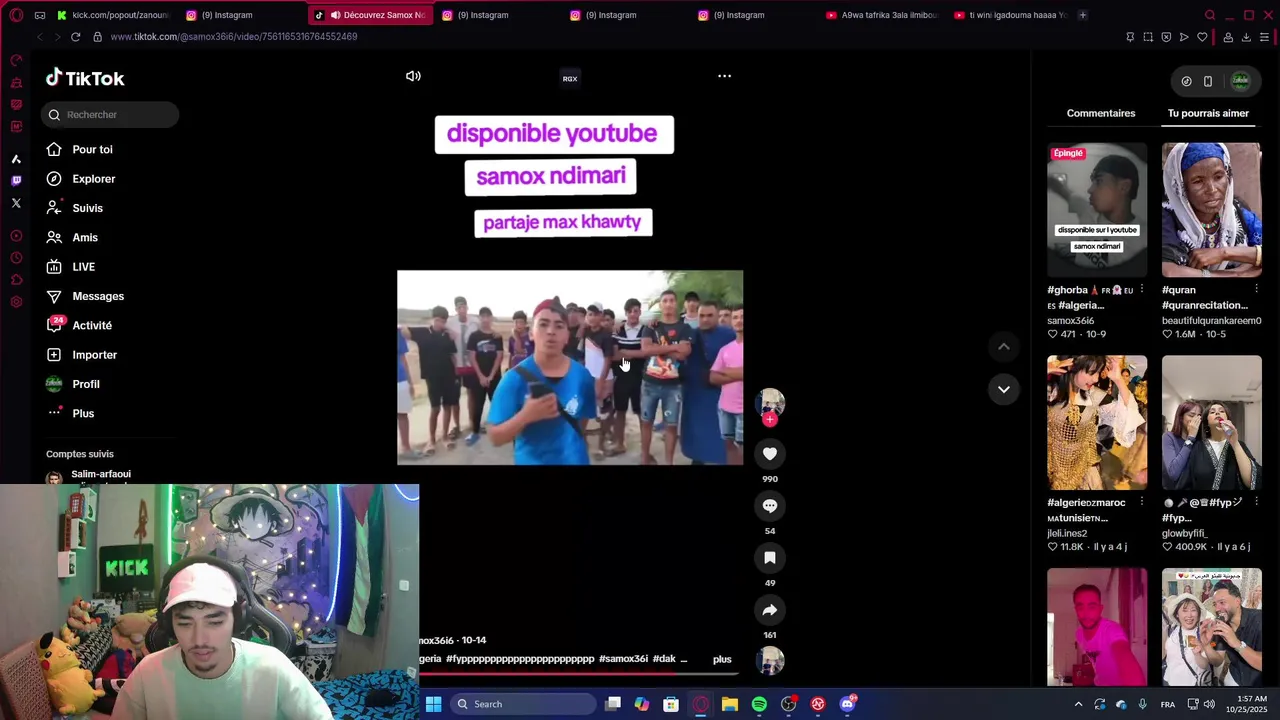Open the three-dots video options menu
This screenshot has height=720, width=1280.
[724, 76]
